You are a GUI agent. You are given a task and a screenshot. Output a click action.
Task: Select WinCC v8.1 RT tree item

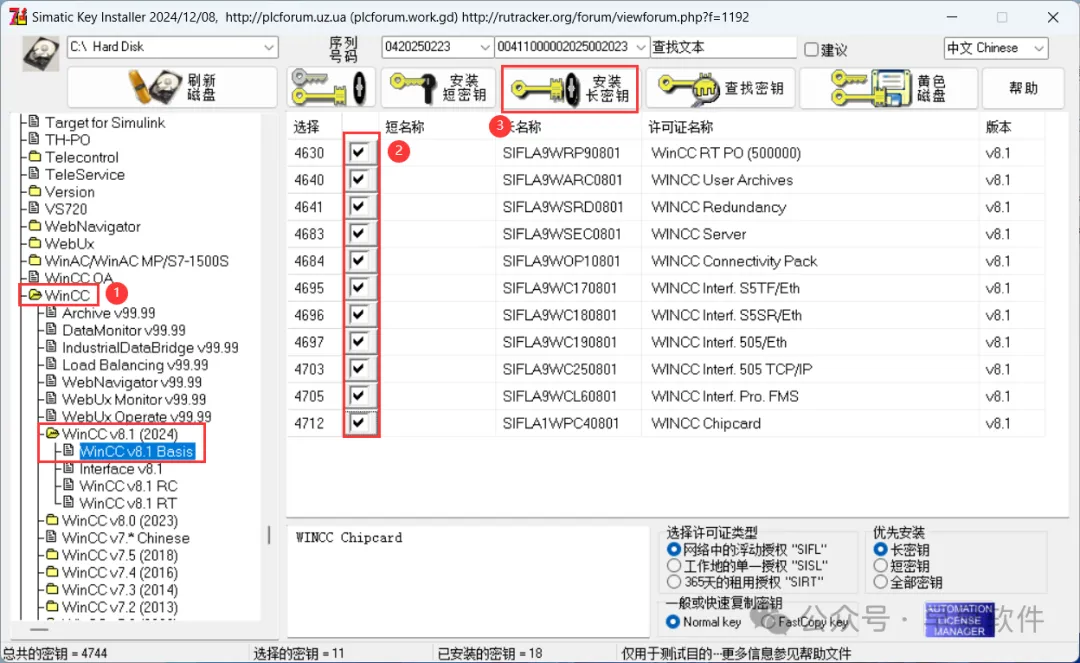pyautogui.click(x=127, y=503)
